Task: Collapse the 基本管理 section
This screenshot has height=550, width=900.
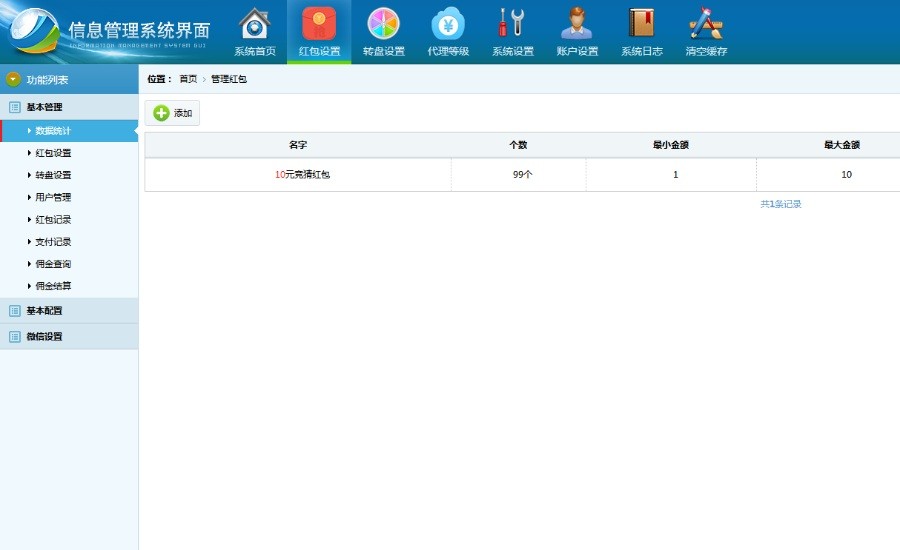Action: tap(44, 107)
